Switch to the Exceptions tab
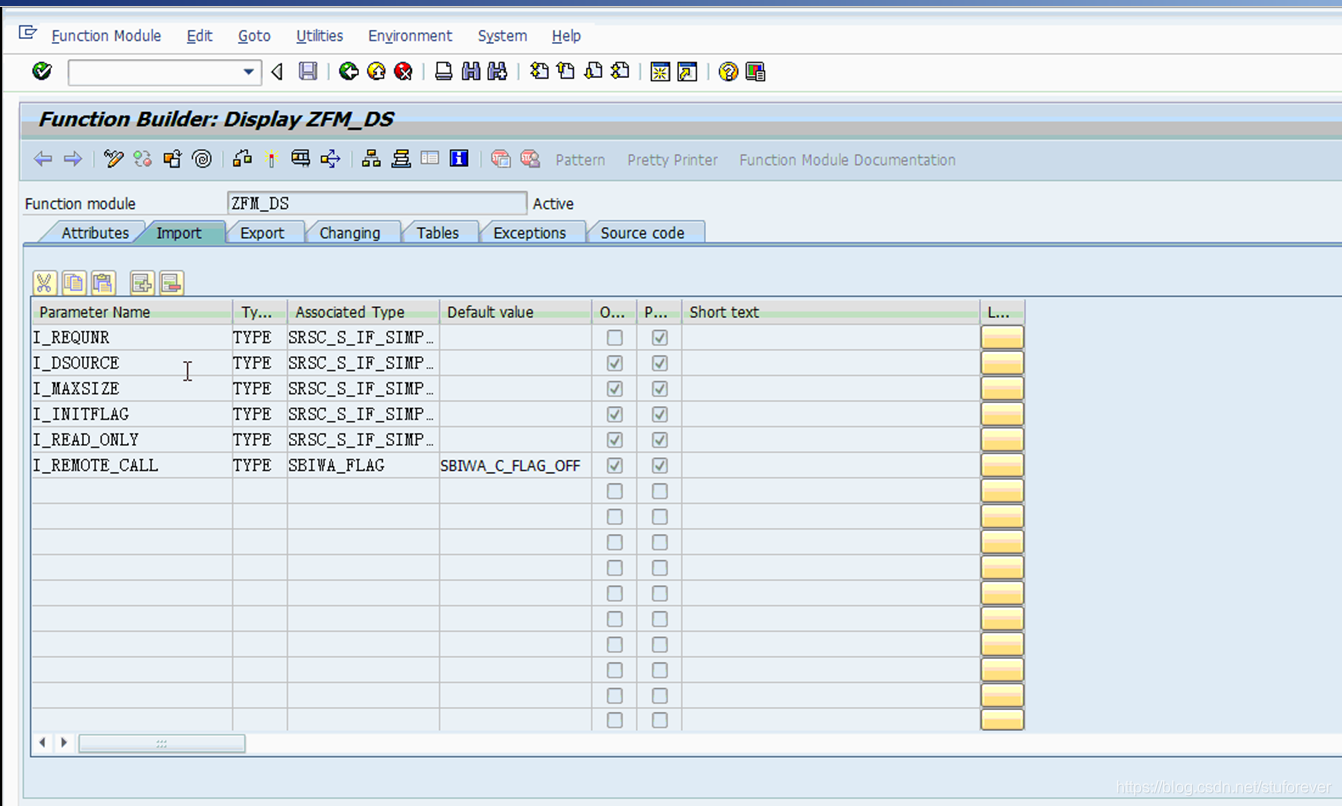This screenshot has height=806, width=1342. pos(530,233)
